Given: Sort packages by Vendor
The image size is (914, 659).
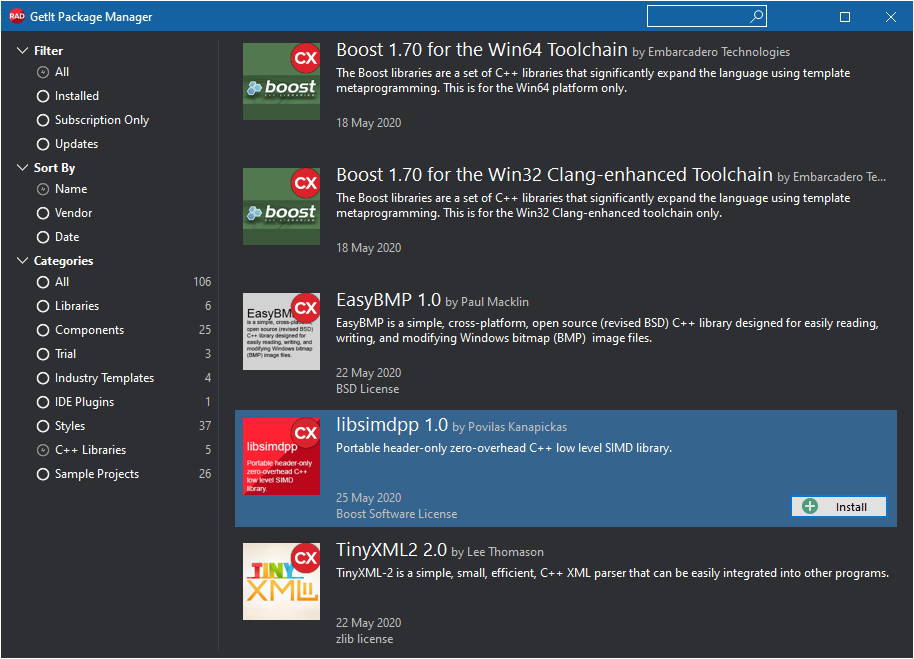Looking at the screenshot, I should (x=65, y=213).
